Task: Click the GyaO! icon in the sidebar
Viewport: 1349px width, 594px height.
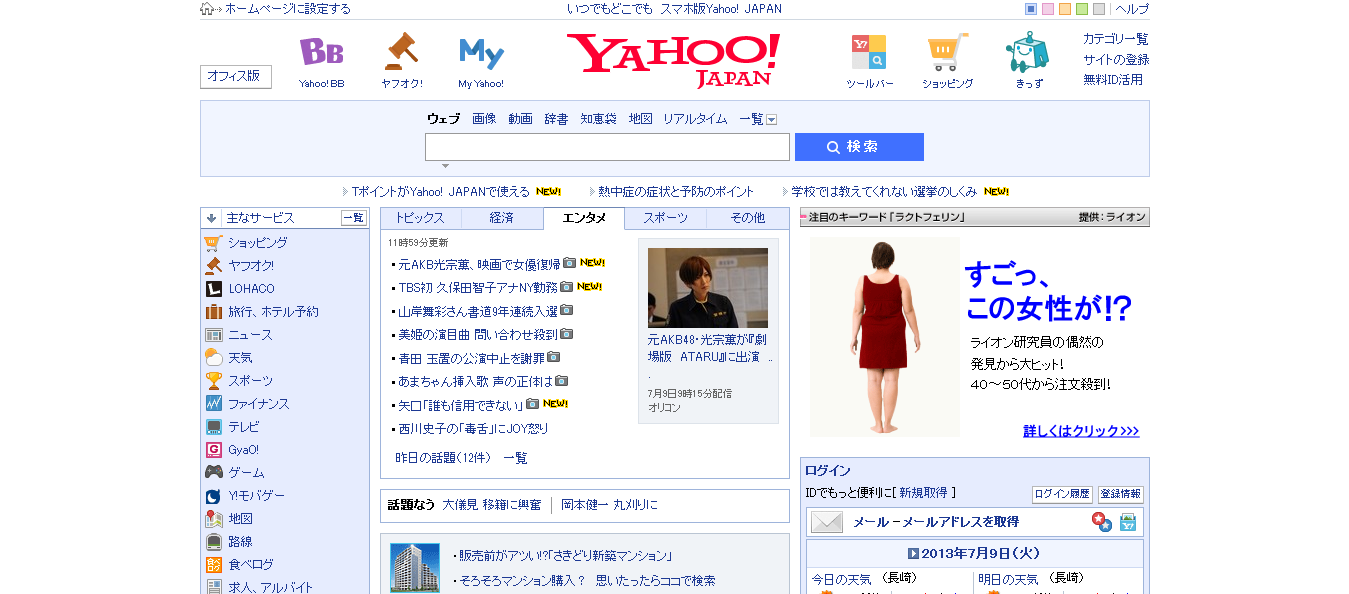Action: point(213,450)
